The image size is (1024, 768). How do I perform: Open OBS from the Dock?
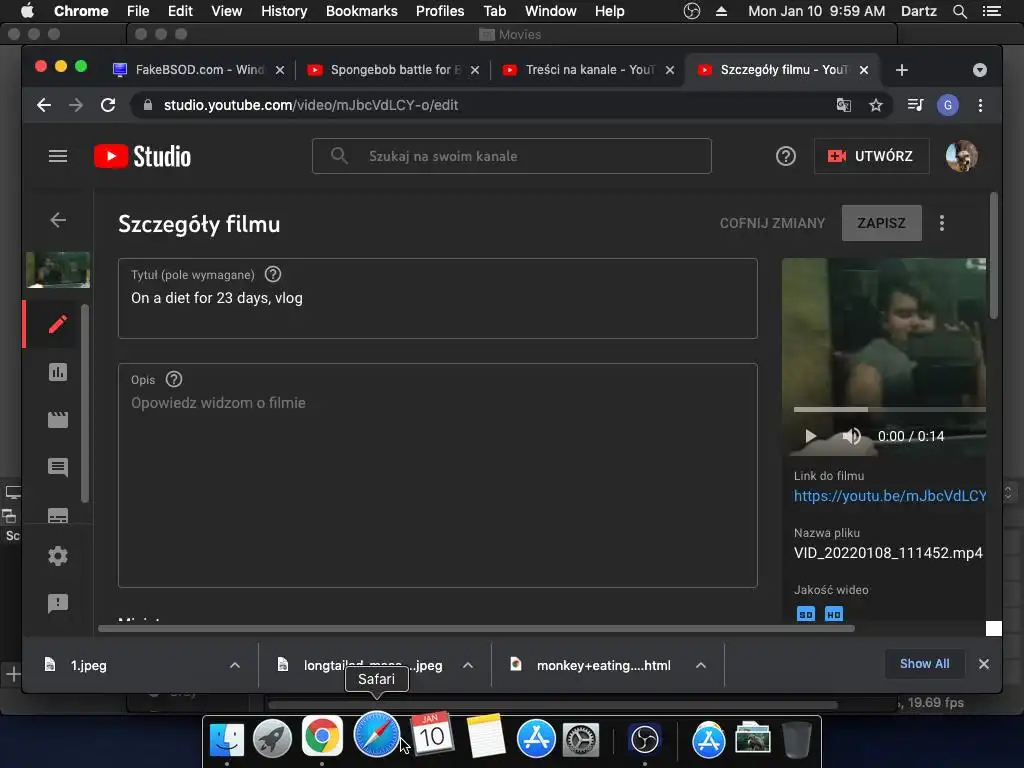pos(645,739)
